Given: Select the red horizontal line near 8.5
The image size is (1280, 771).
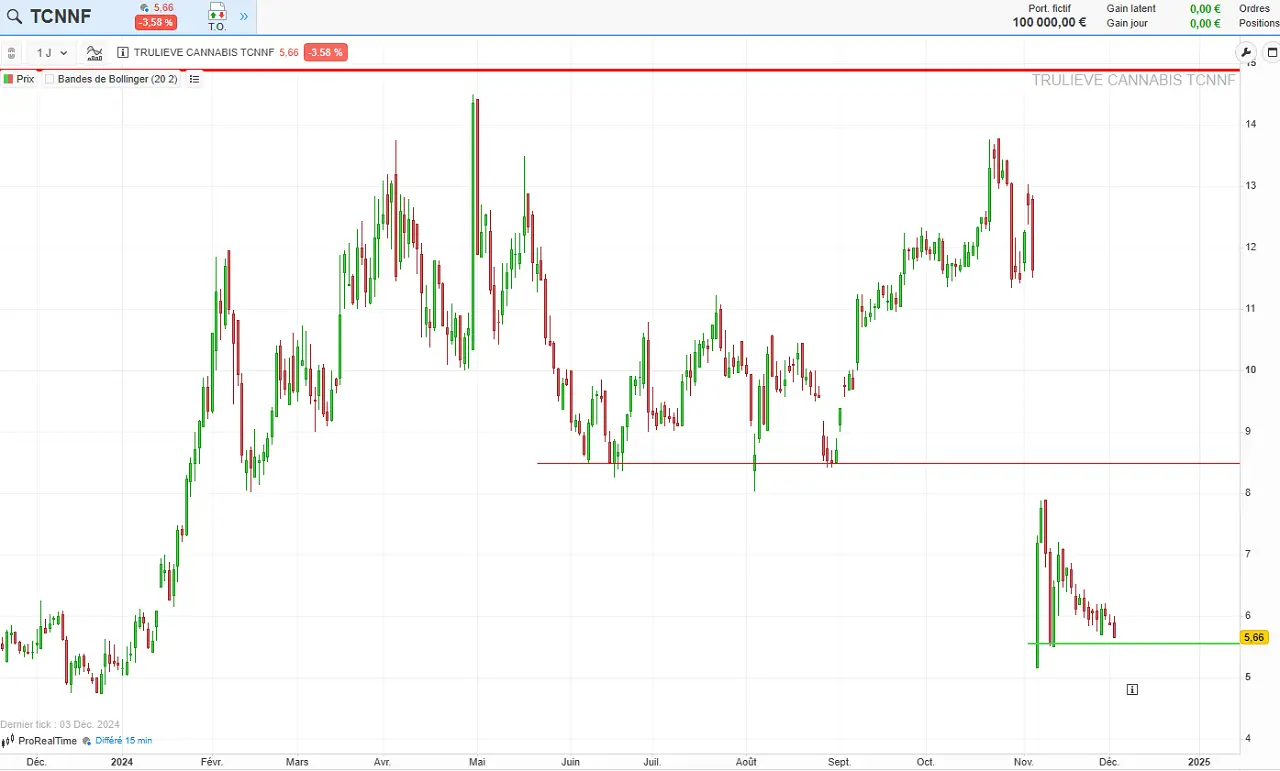Looking at the screenshot, I should (x=888, y=463).
